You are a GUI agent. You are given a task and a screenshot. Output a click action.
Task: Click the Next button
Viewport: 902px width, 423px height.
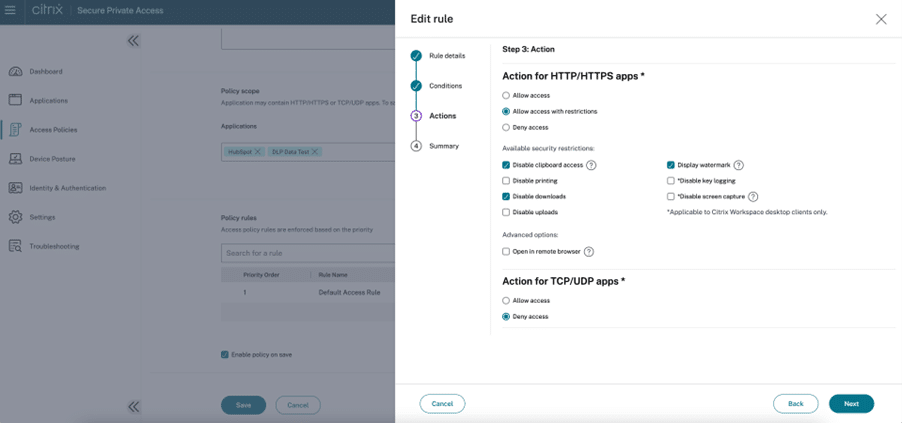(851, 404)
